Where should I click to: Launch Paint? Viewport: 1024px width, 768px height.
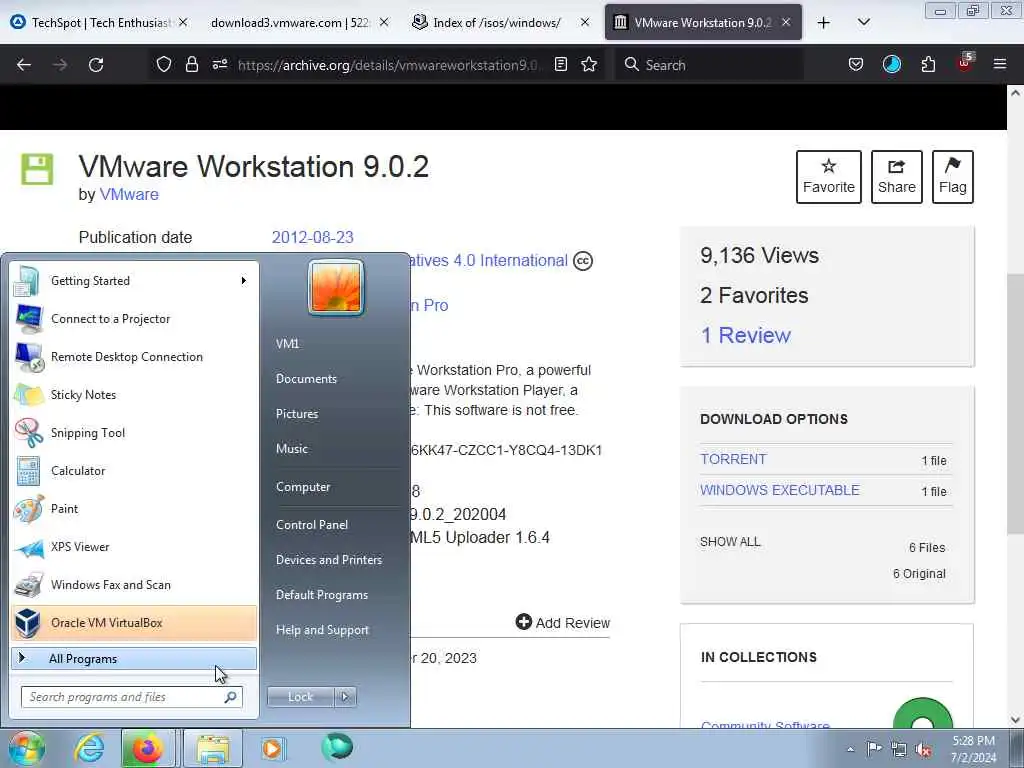[134, 509]
